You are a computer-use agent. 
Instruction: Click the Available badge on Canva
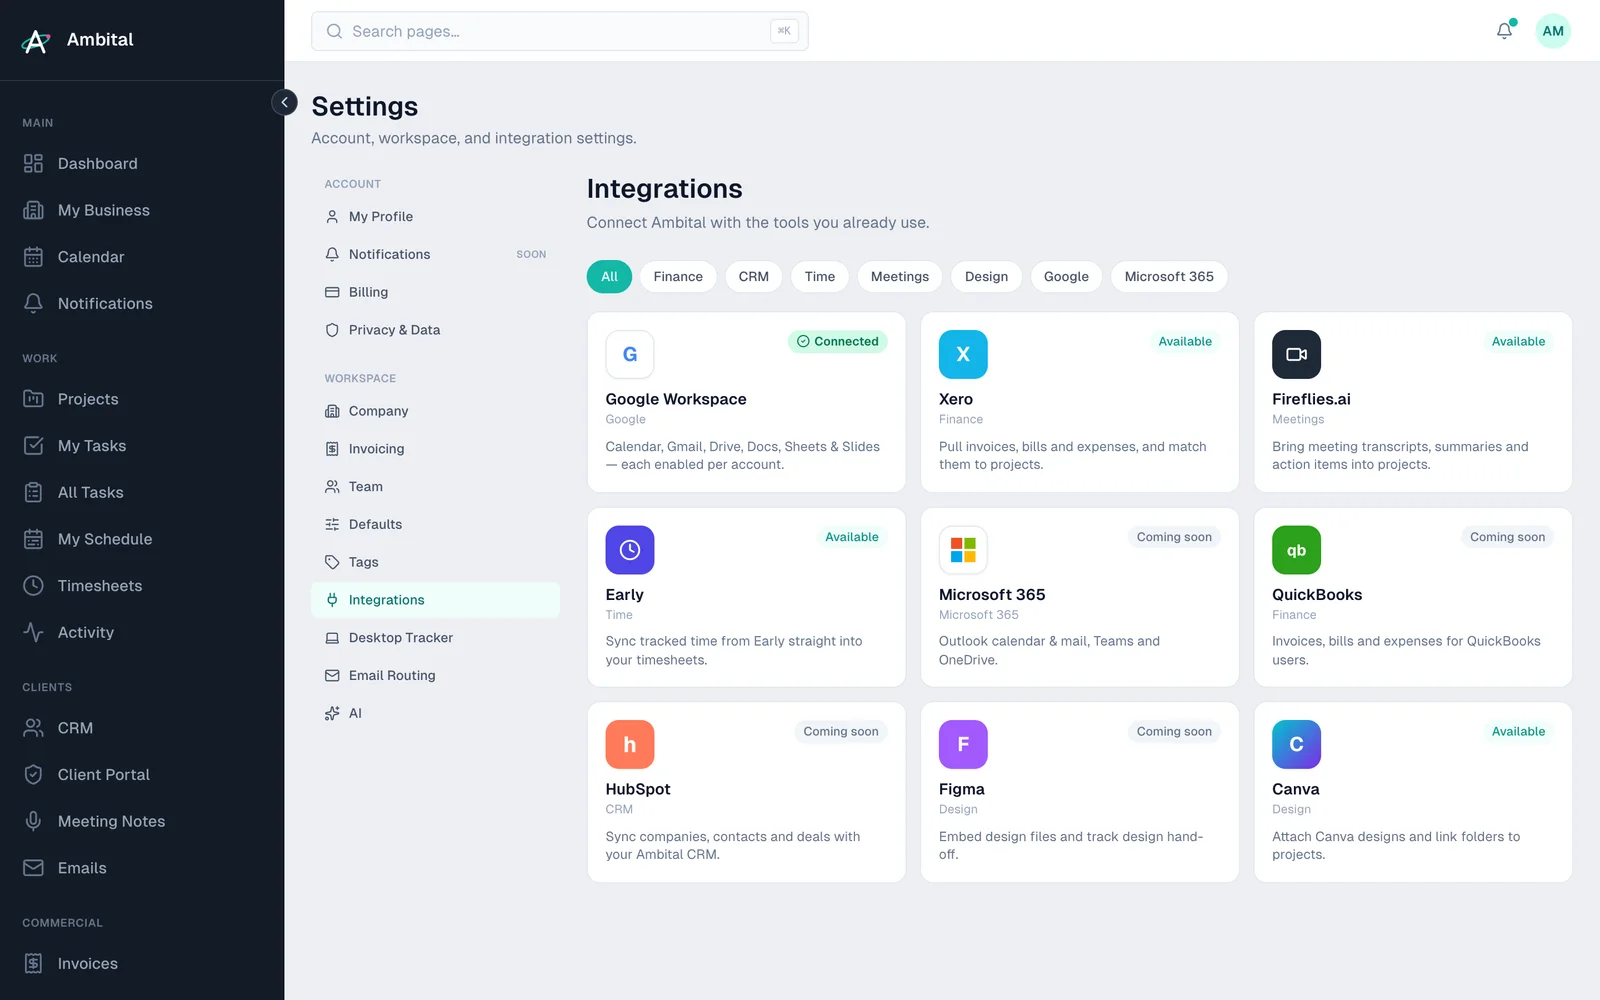coord(1518,732)
